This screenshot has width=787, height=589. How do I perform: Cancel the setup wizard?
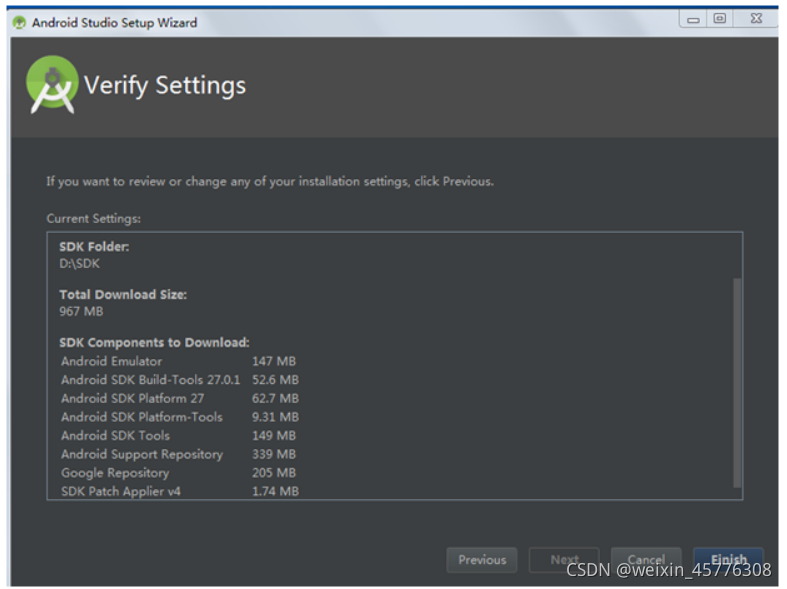pos(646,559)
